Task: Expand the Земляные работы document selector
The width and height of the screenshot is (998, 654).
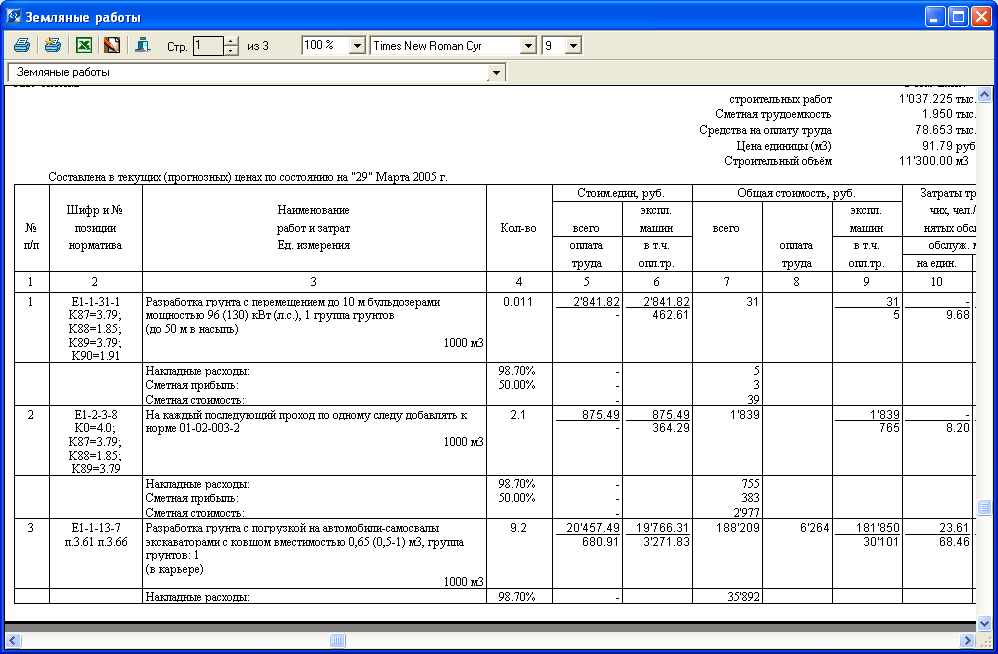Action: pos(496,73)
